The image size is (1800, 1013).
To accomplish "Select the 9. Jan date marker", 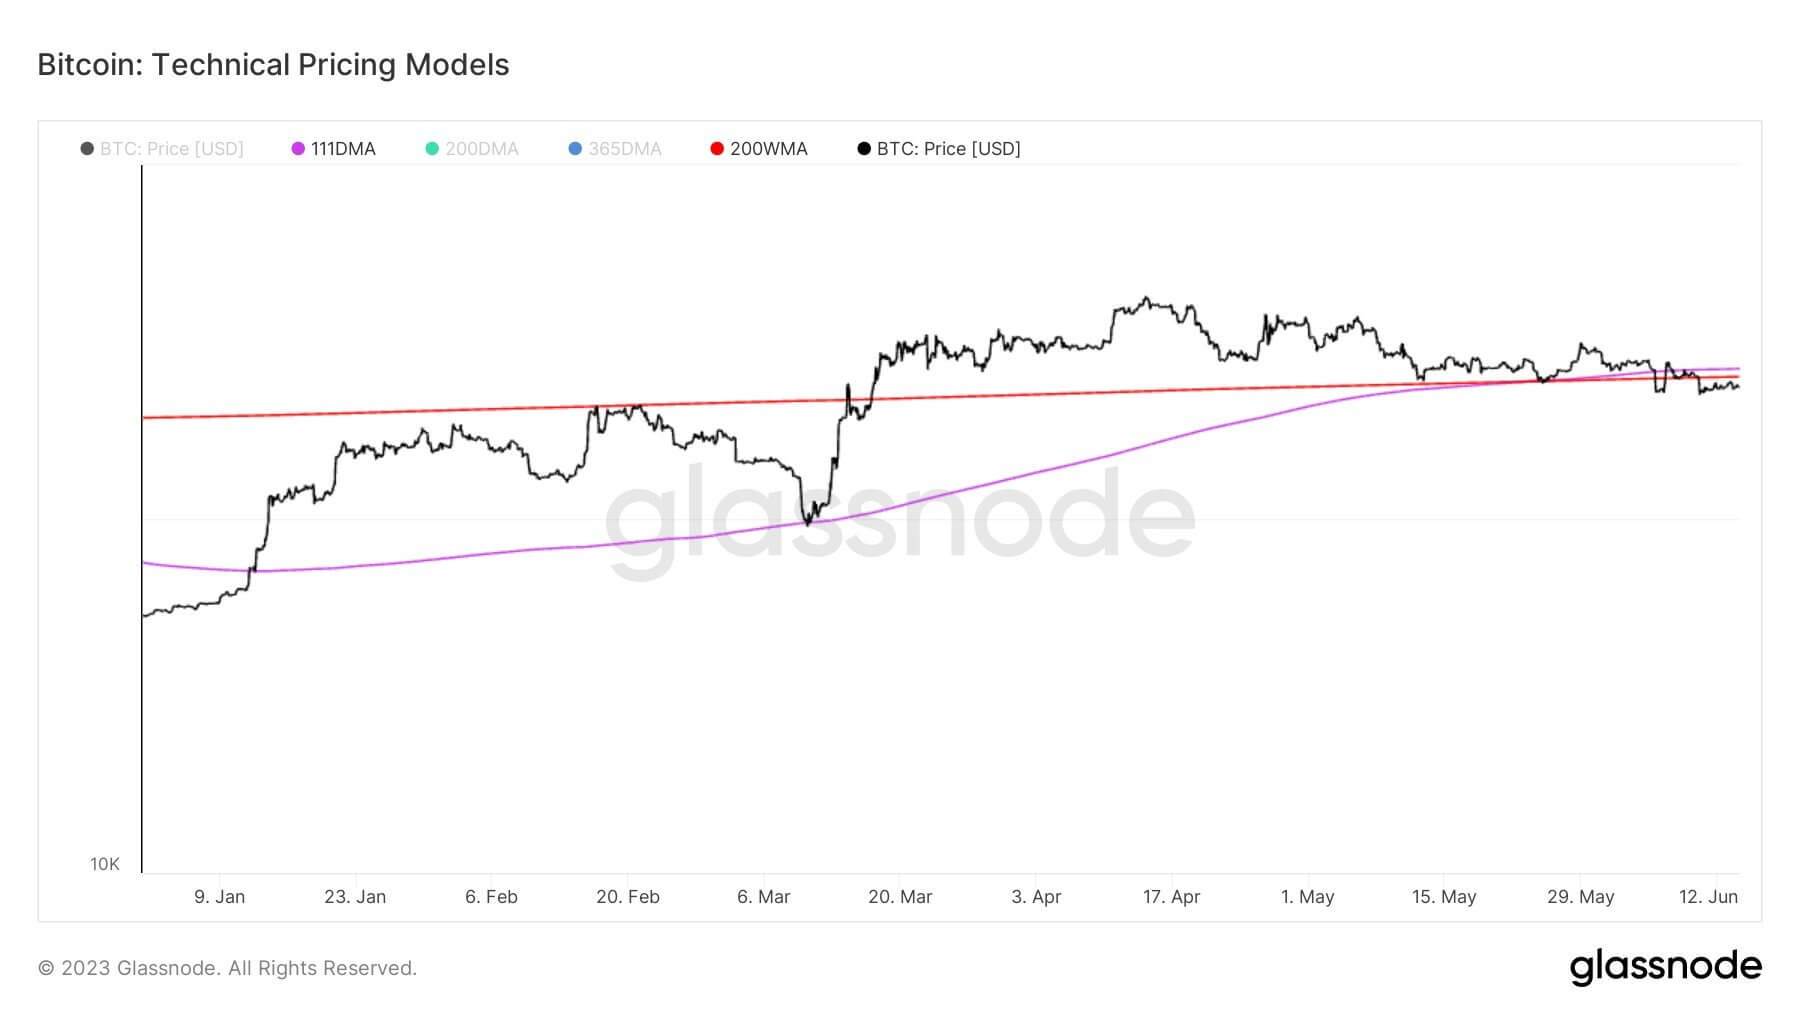I will point(219,897).
